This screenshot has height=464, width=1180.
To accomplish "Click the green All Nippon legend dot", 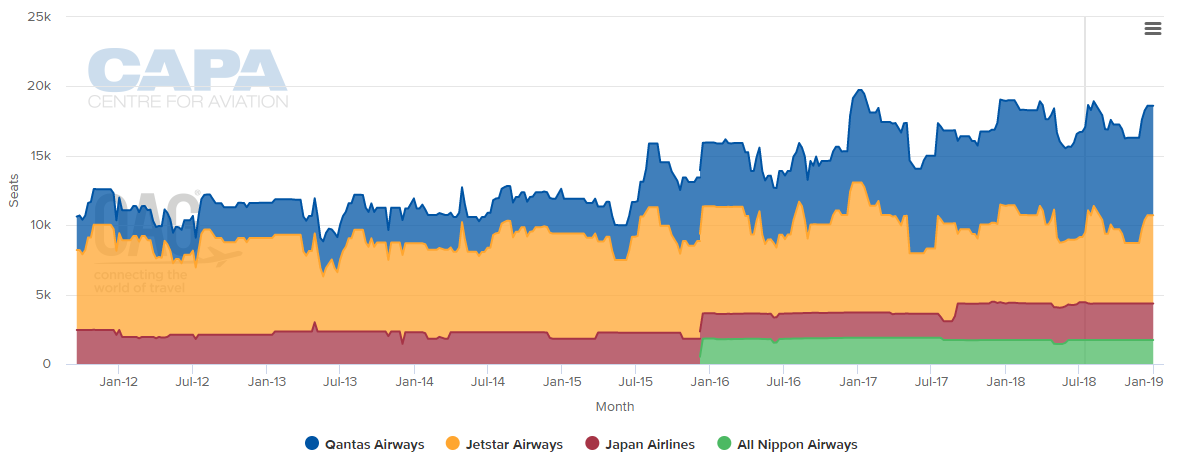I will pyautogui.click(x=724, y=444).
